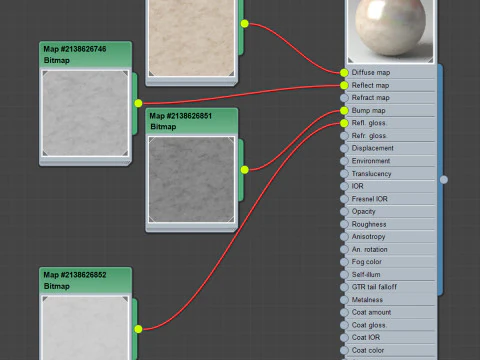Click the Self-illum input socket
Screen dimensions: 480x360
coord(344,275)
